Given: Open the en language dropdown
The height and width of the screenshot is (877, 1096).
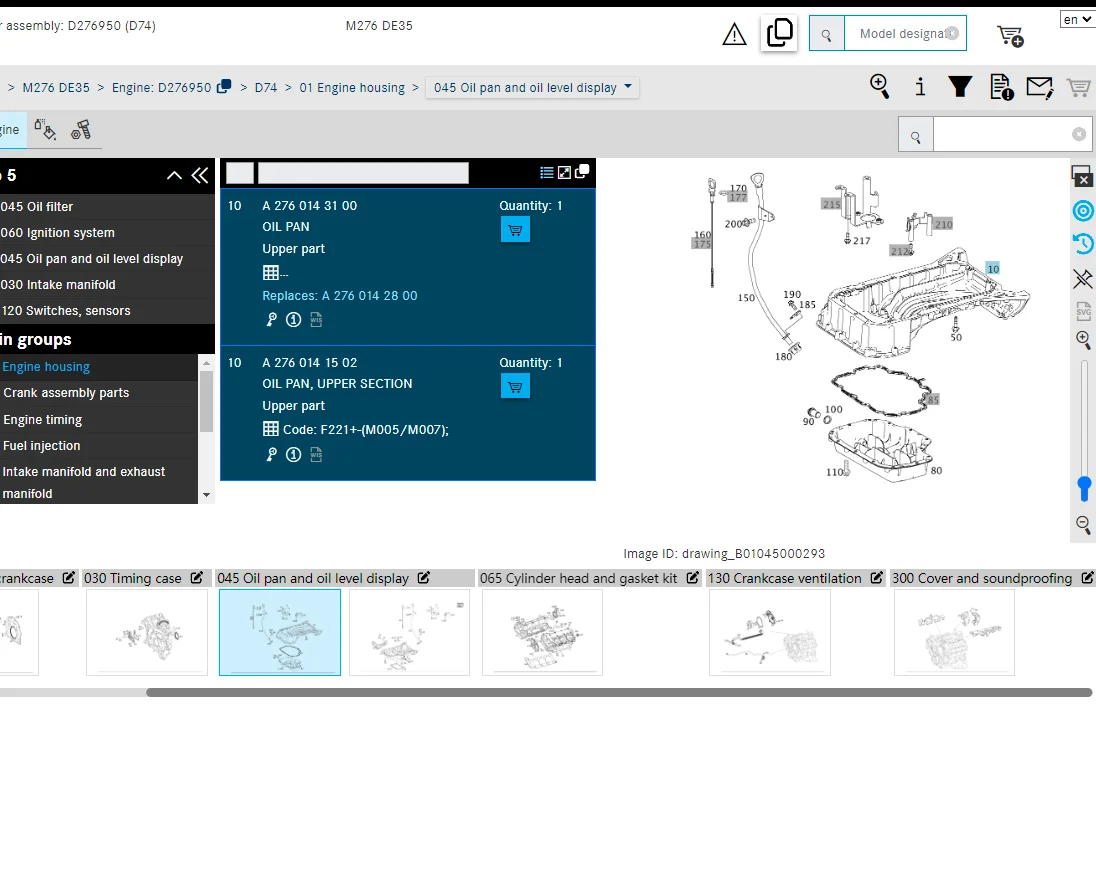Looking at the screenshot, I should click(1077, 20).
